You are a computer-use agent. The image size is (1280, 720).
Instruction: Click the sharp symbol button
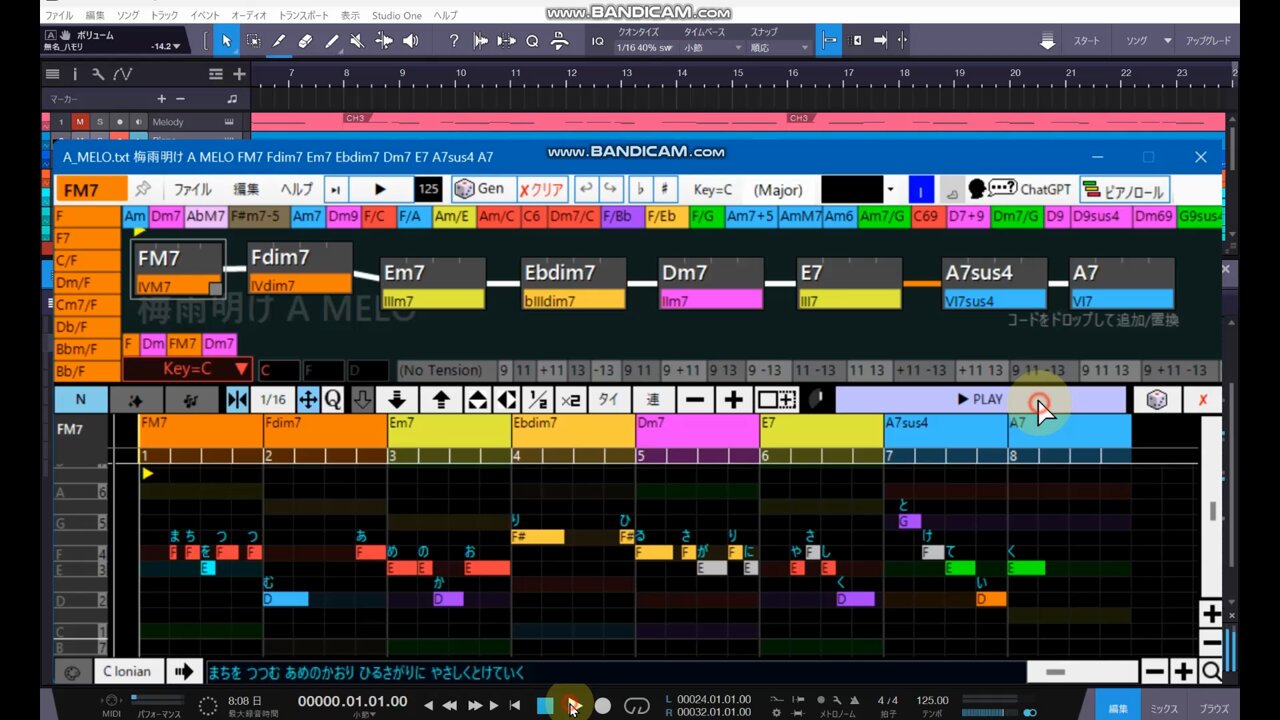click(x=665, y=189)
